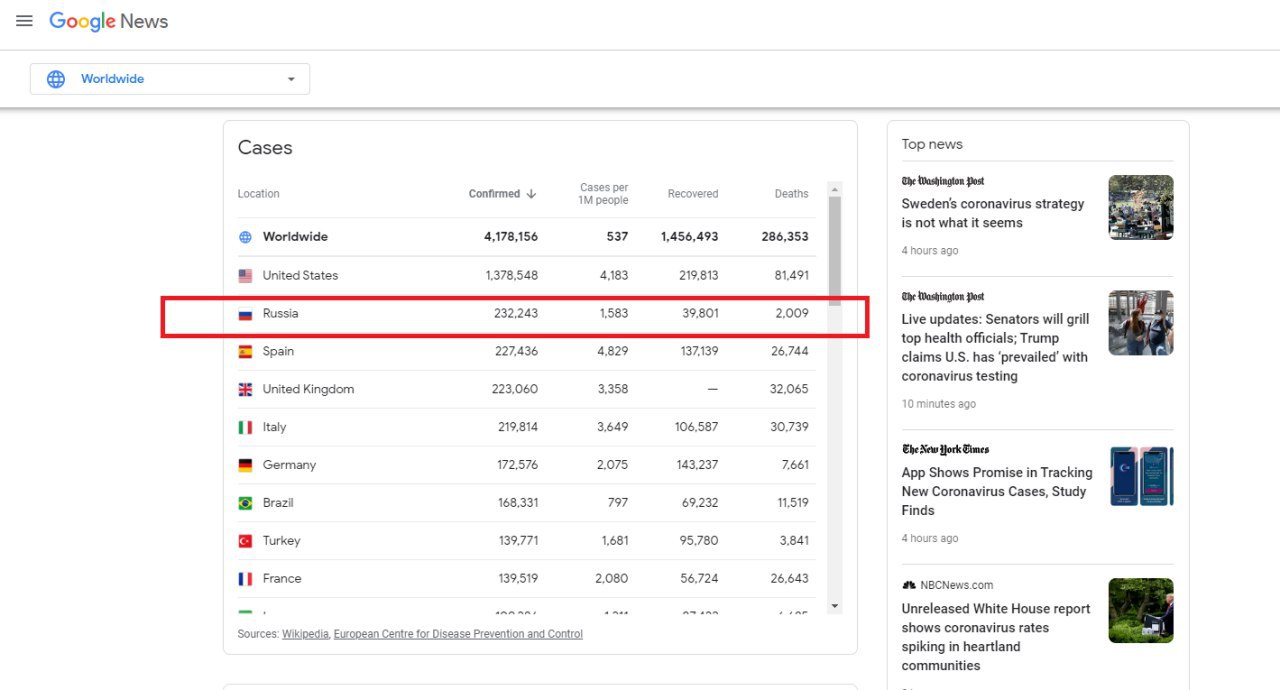Click the cases table scrollbar thumb
Screen dimensions: 1280x690
click(835, 250)
